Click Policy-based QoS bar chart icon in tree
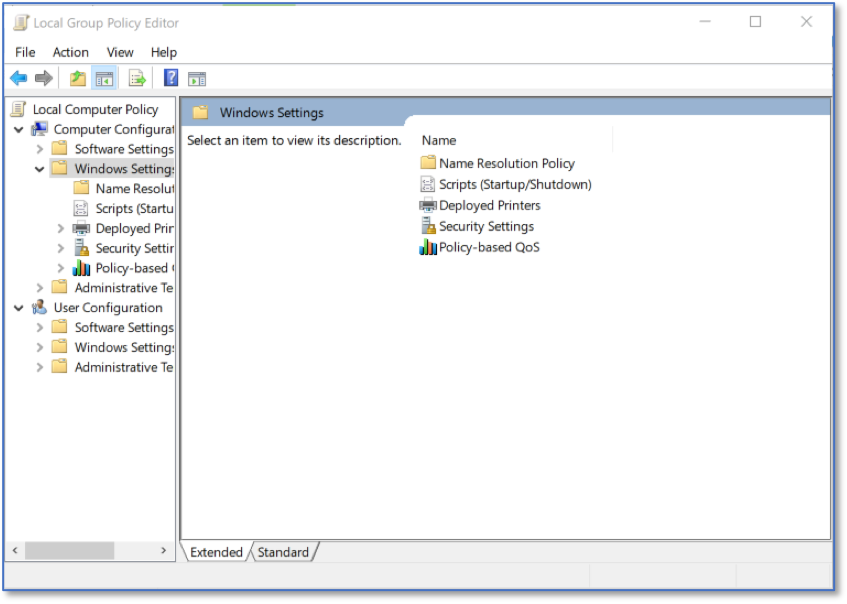 point(81,268)
